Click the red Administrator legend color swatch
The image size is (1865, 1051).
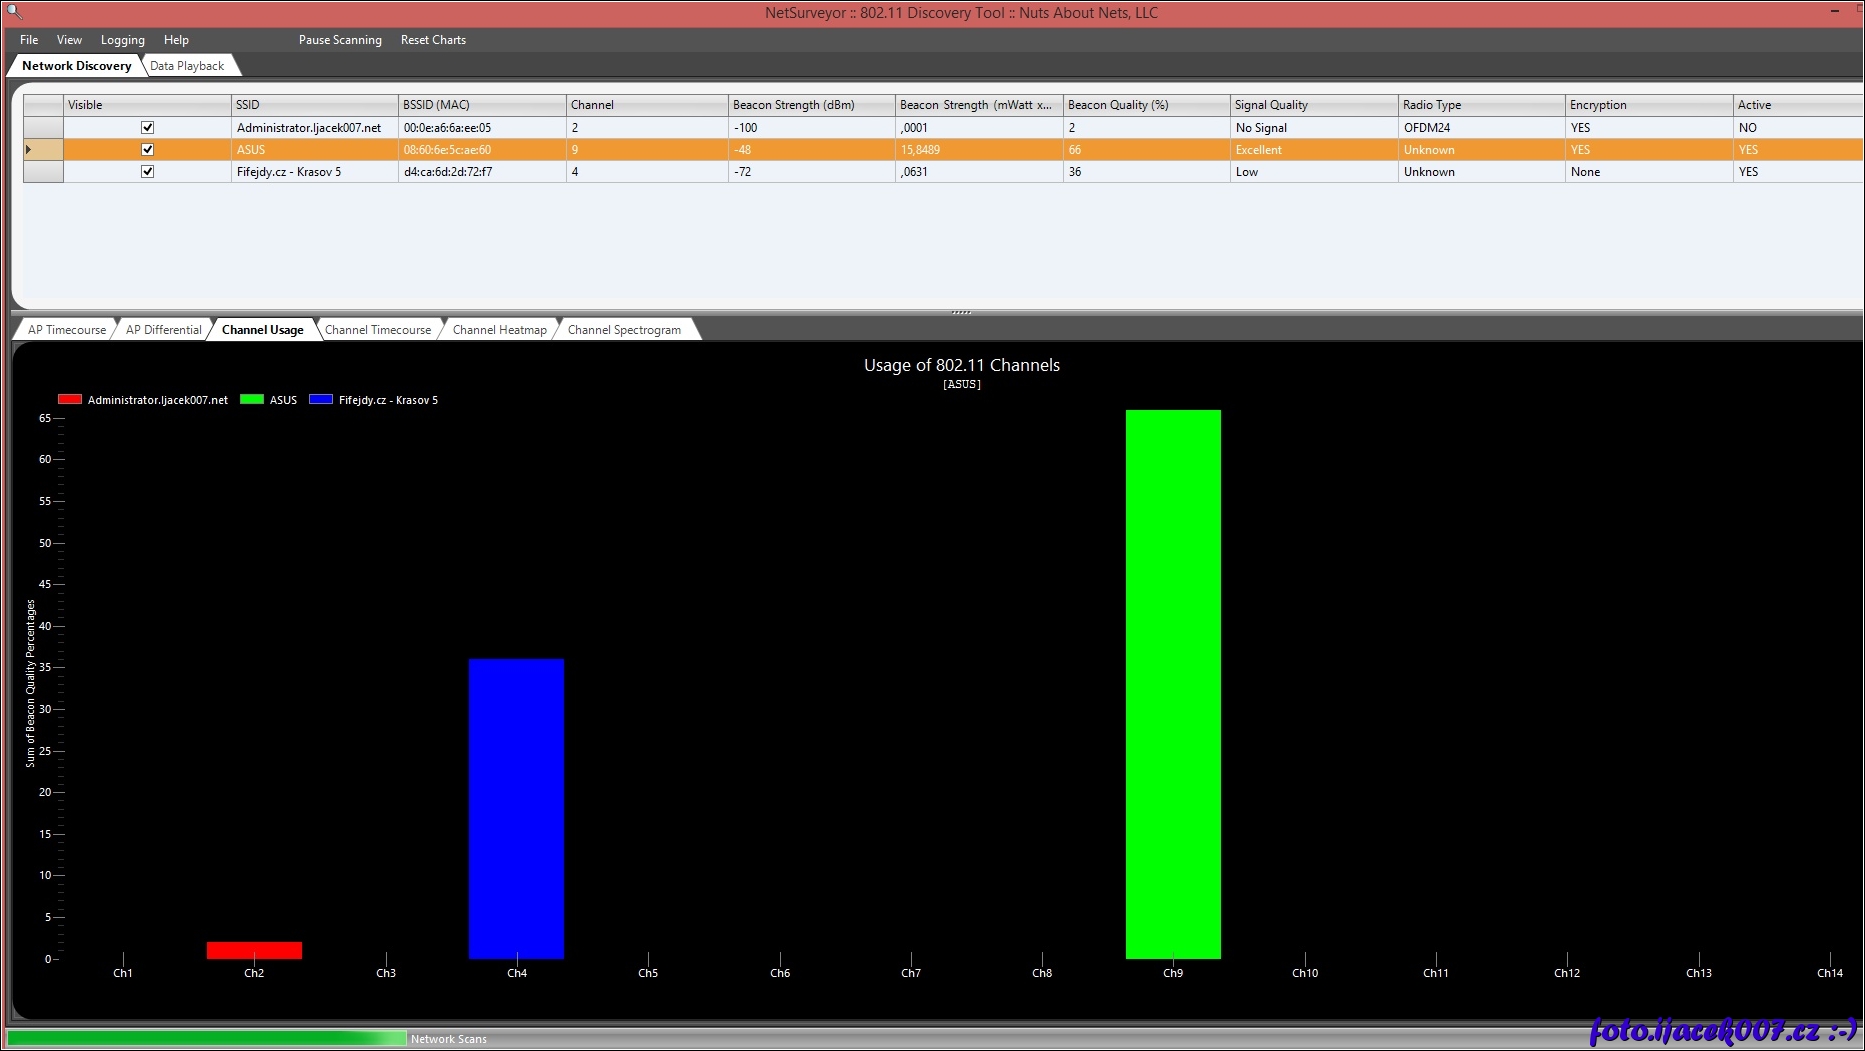pyautogui.click(x=70, y=400)
